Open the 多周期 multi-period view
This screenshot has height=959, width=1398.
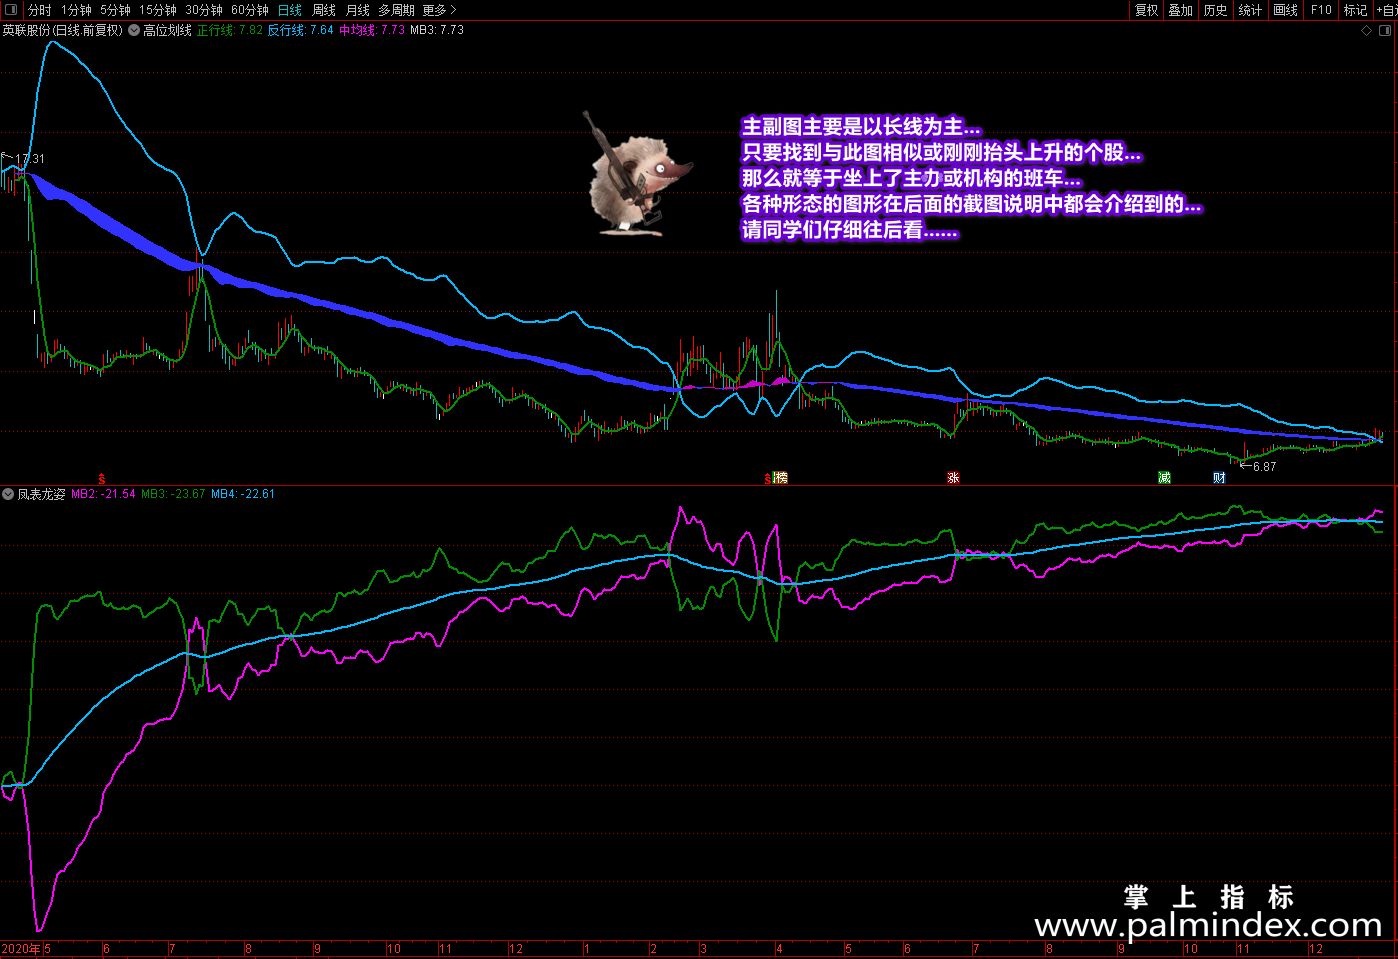coord(396,10)
